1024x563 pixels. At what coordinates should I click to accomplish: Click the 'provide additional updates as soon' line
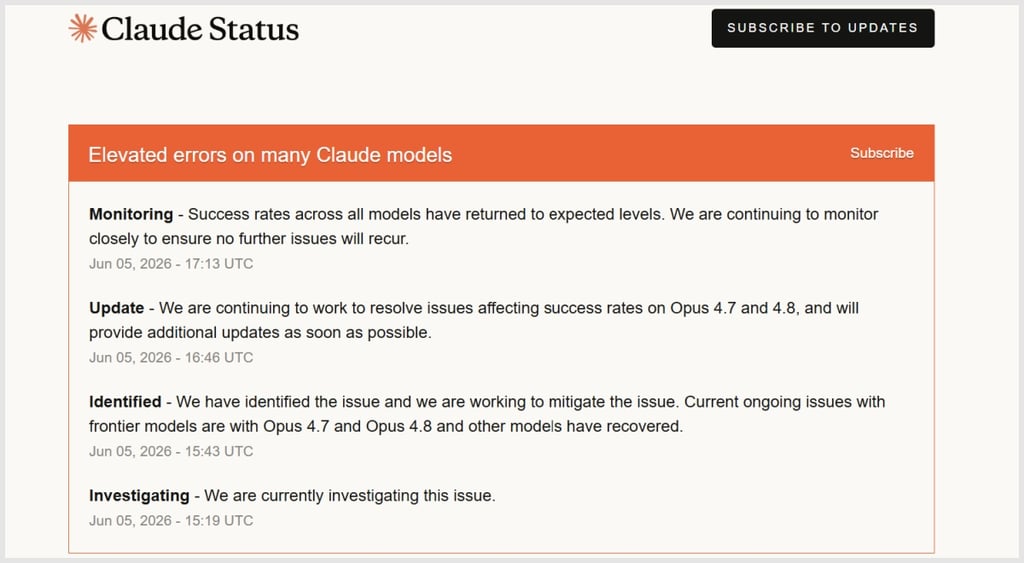pyautogui.click(x=260, y=332)
